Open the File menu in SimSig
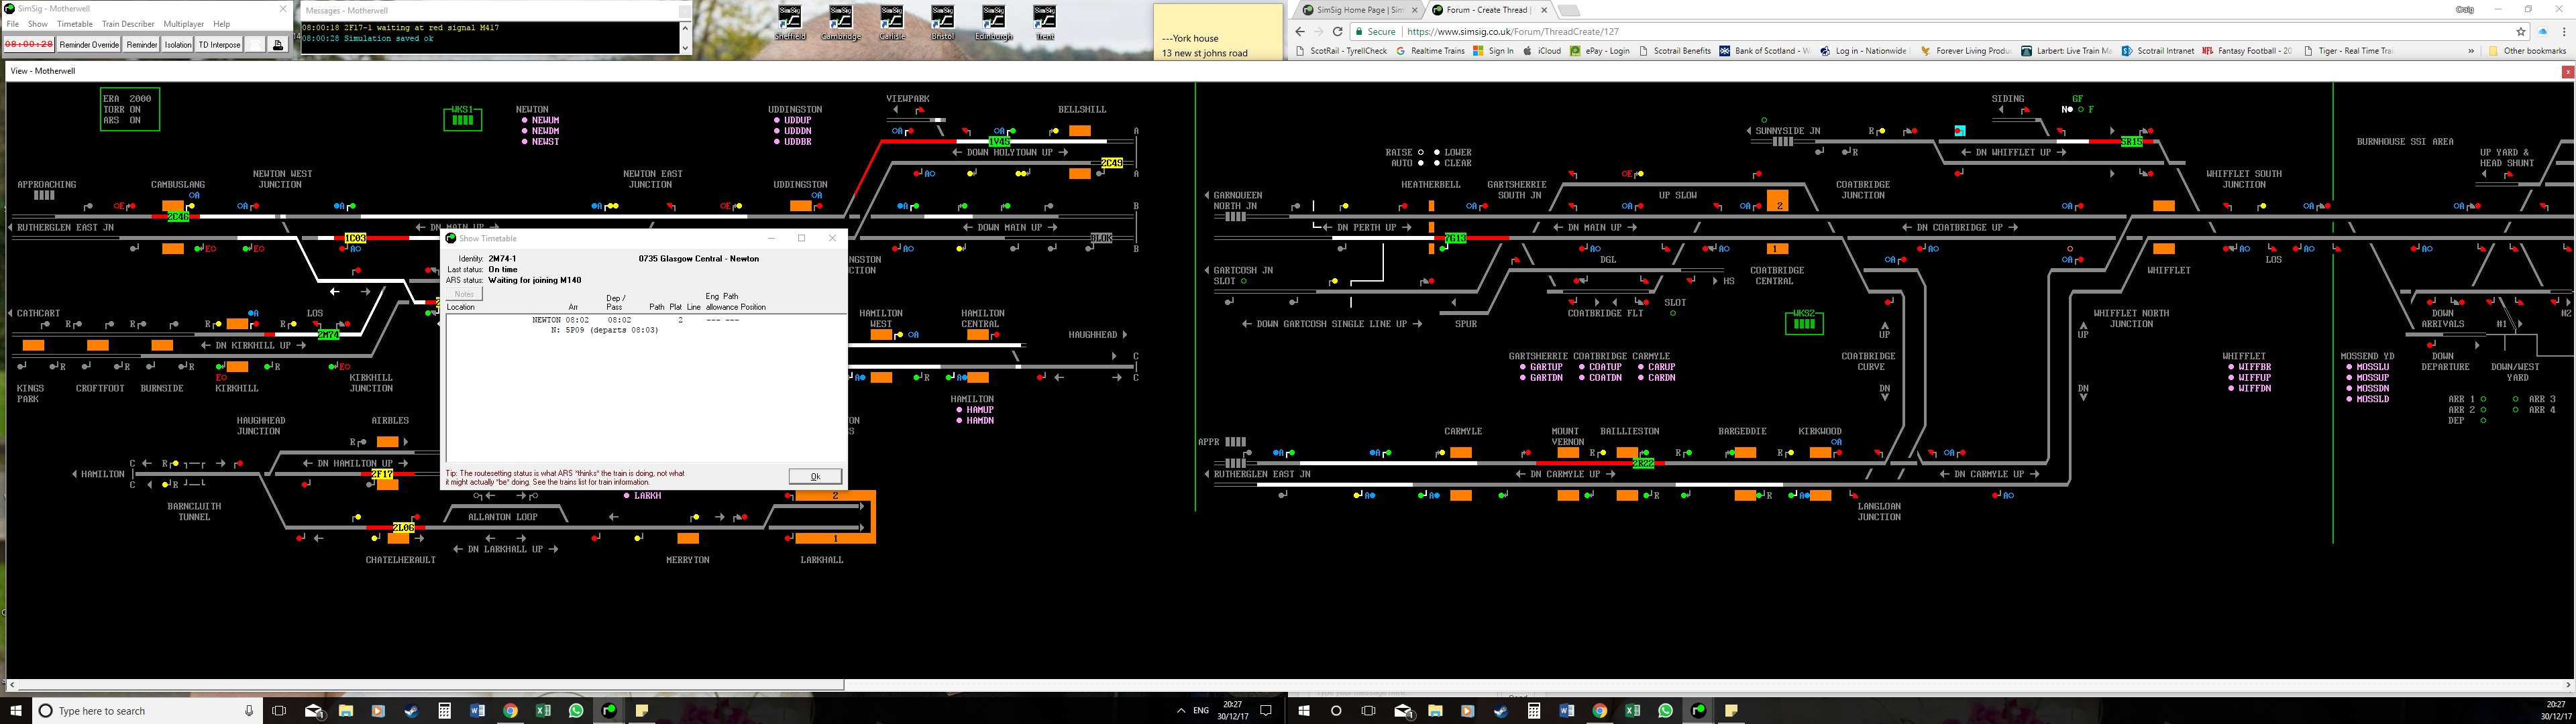Image resolution: width=2576 pixels, height=724 pixels. 13,24
